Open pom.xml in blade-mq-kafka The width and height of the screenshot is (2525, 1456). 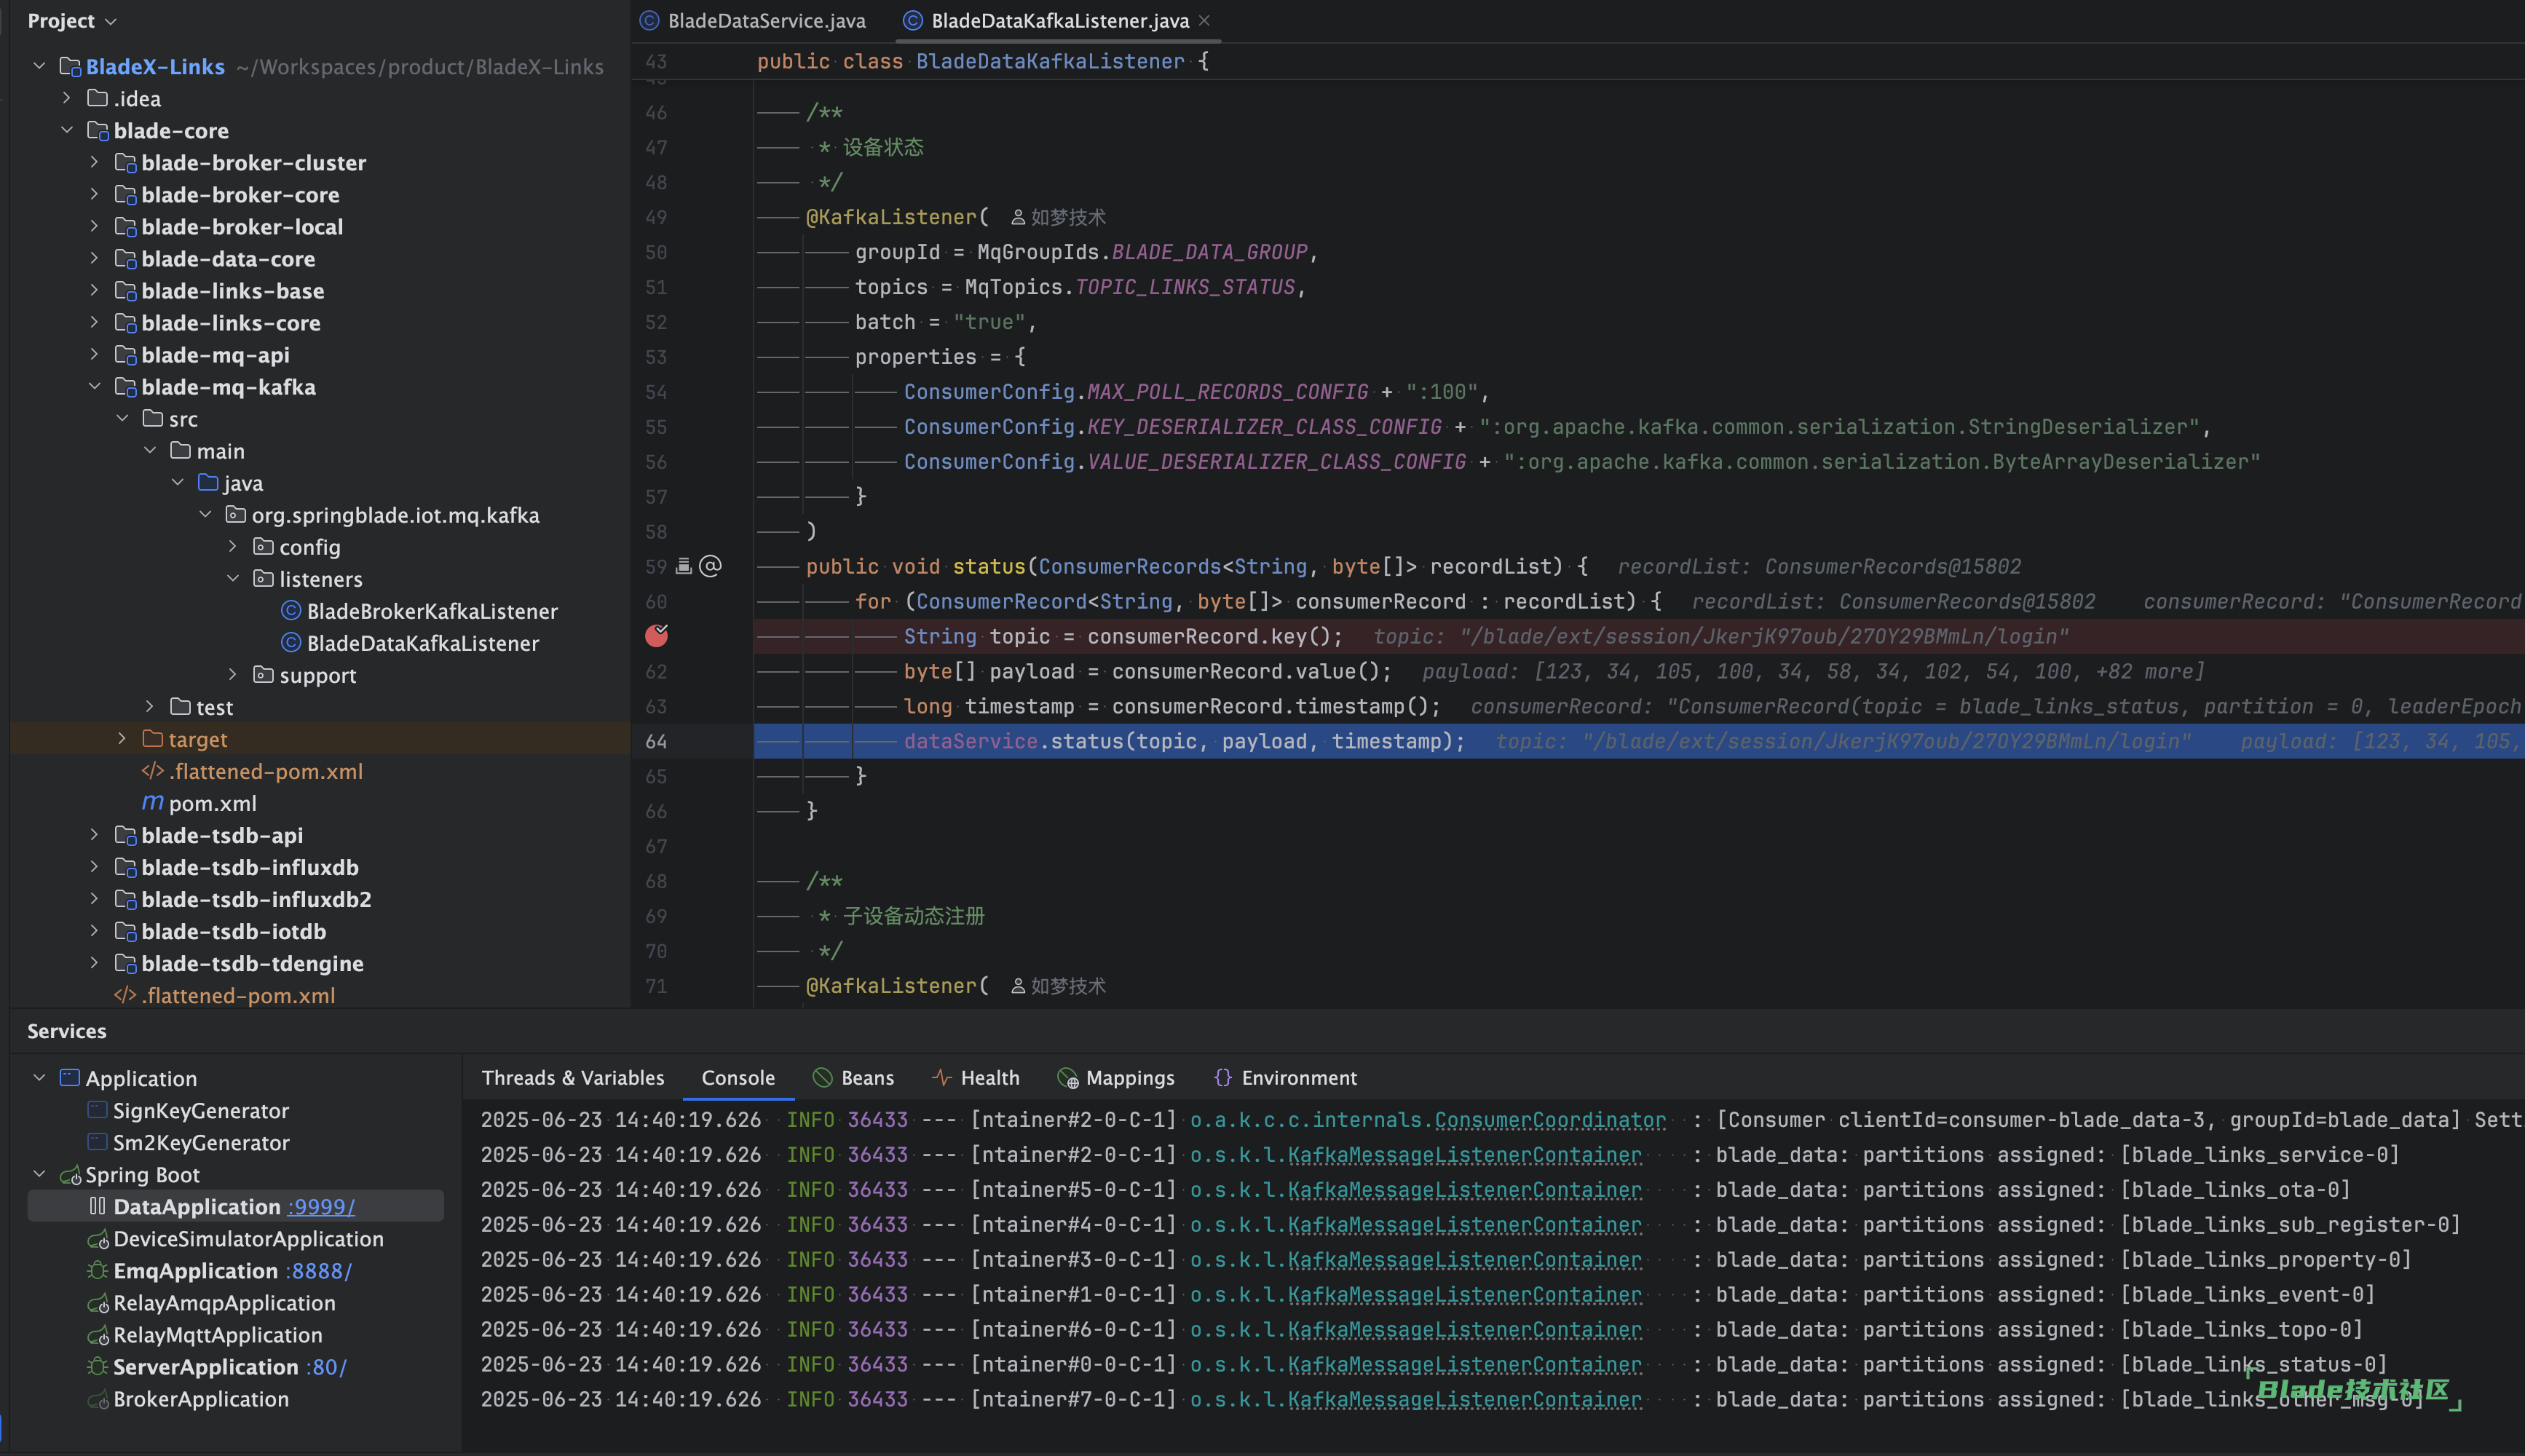(x=212, y=803)
